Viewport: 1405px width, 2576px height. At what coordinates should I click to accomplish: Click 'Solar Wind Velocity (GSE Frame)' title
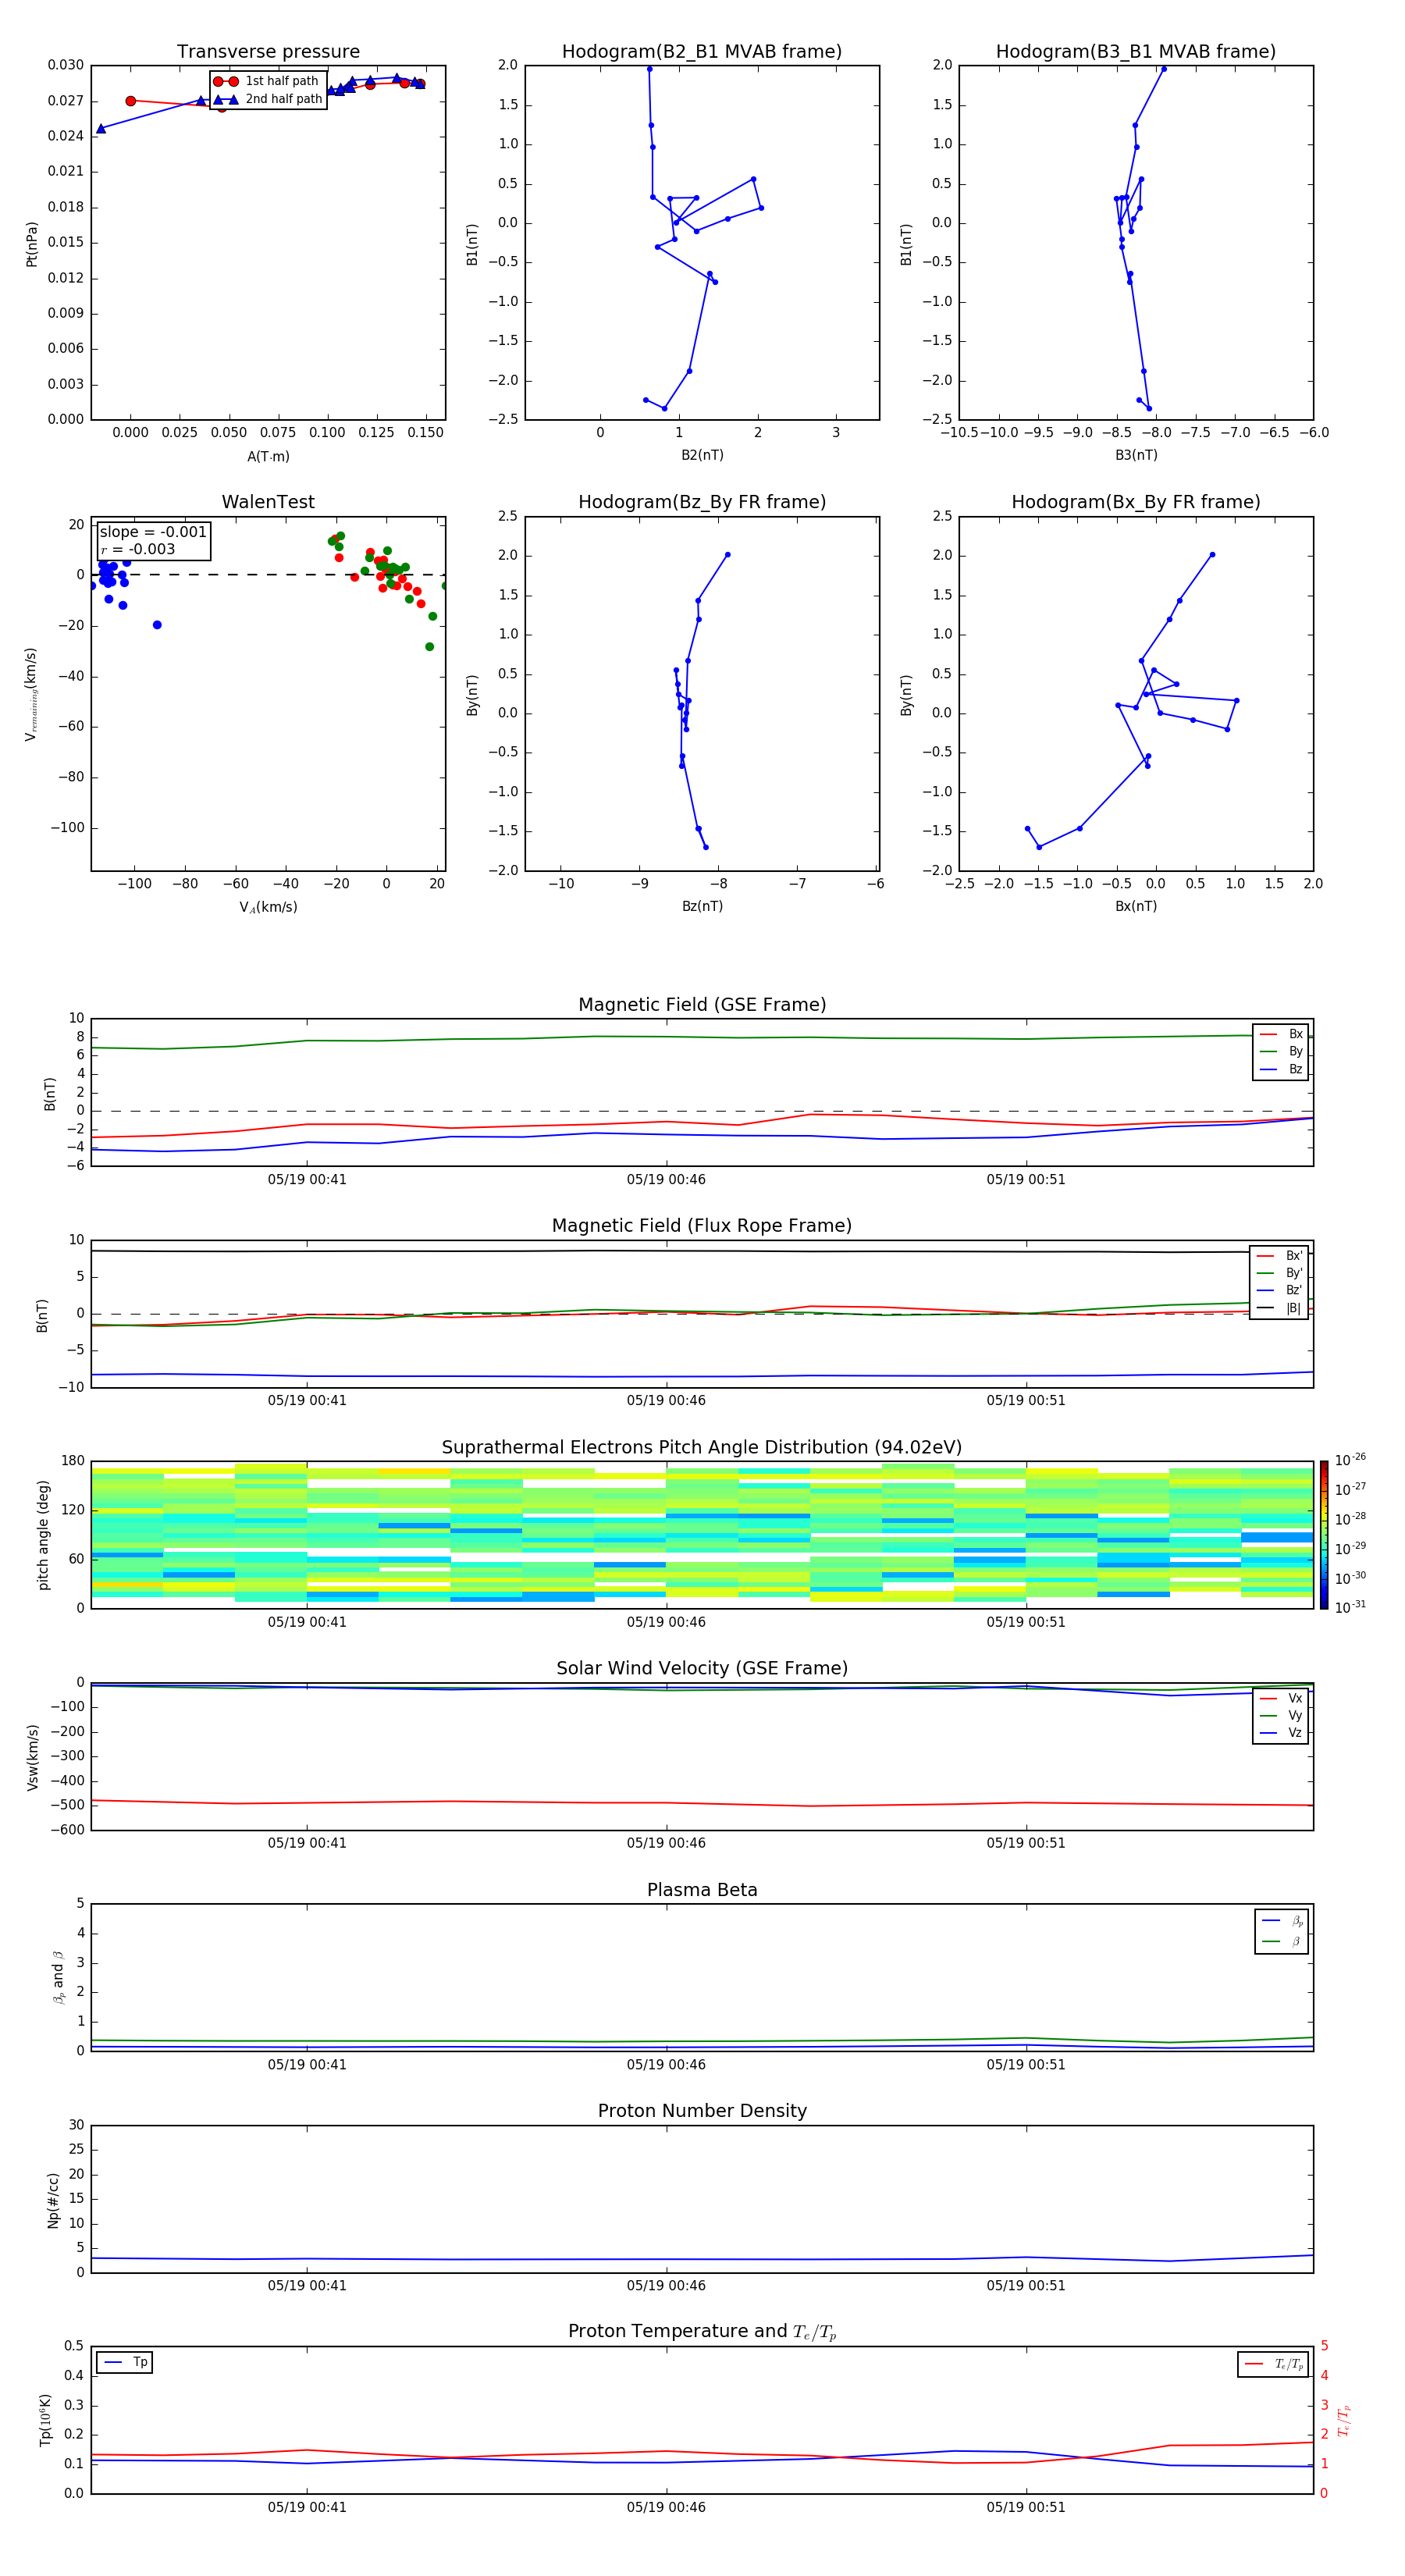pos(702,1669)
